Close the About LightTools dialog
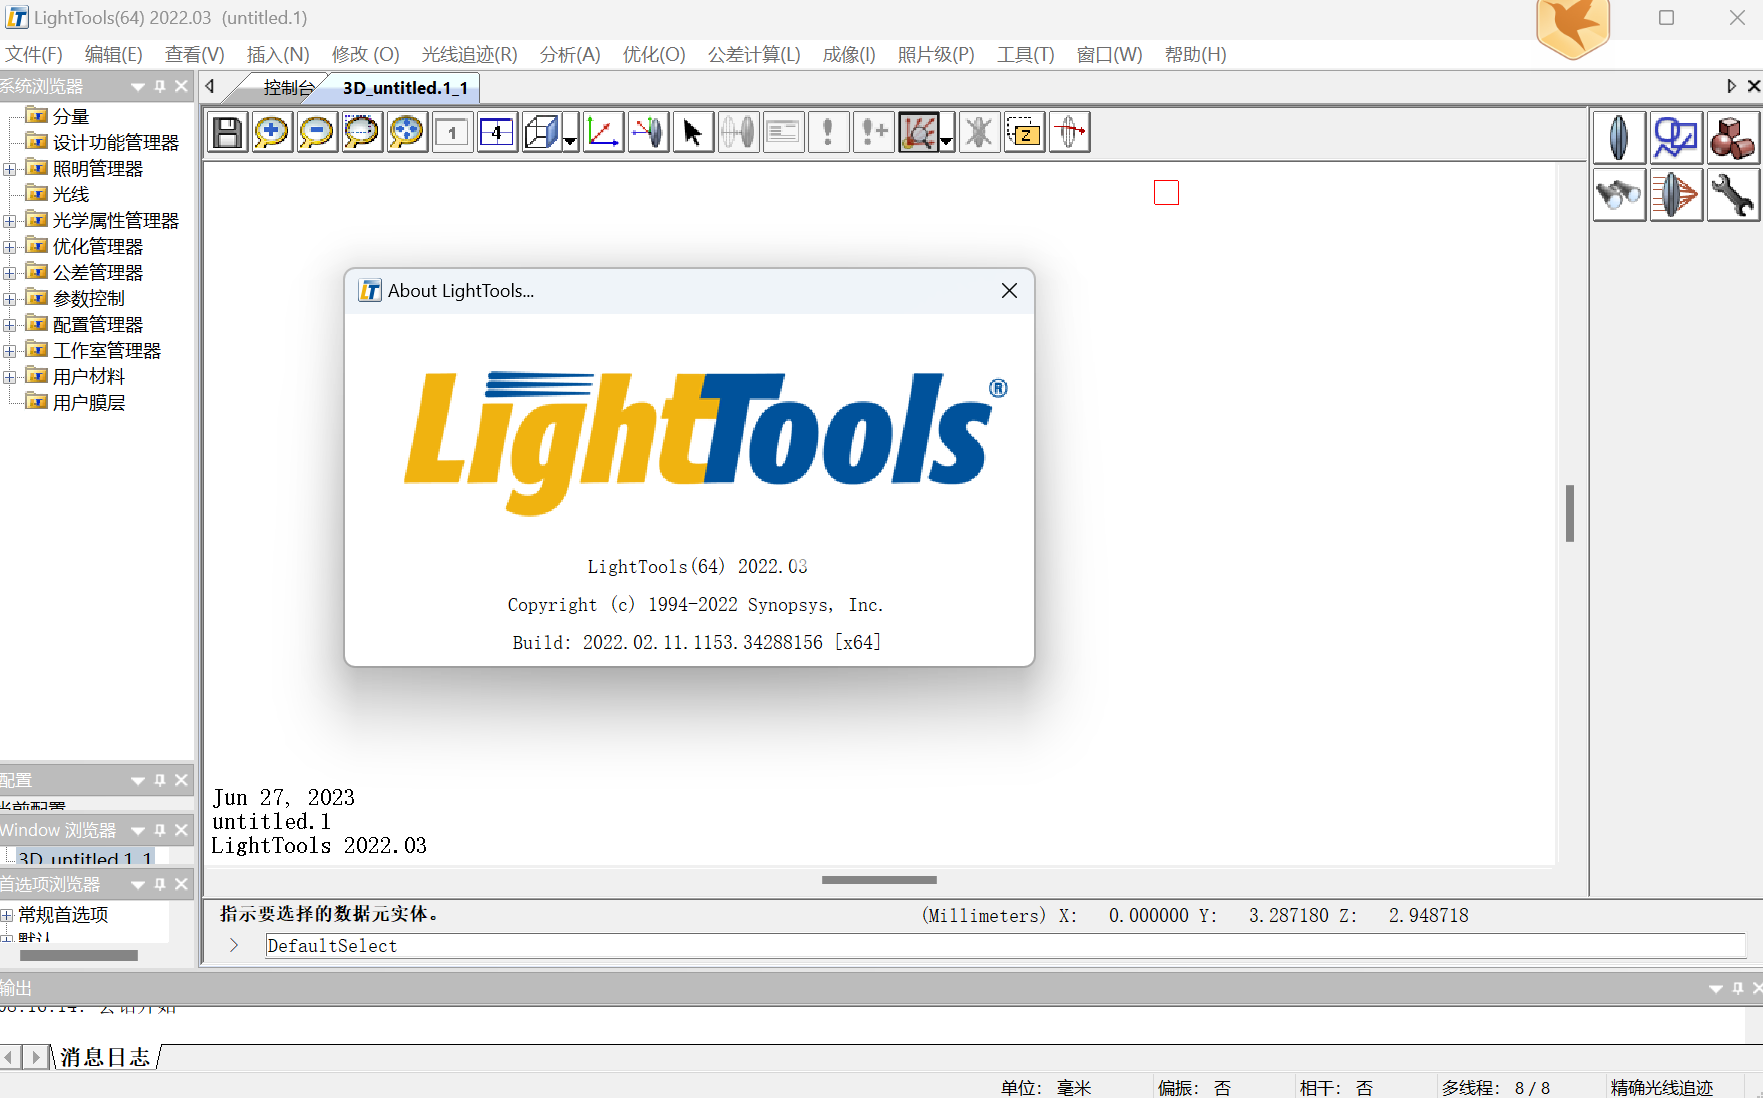The image size is (1763, 1098). [x=1009, y=291]
